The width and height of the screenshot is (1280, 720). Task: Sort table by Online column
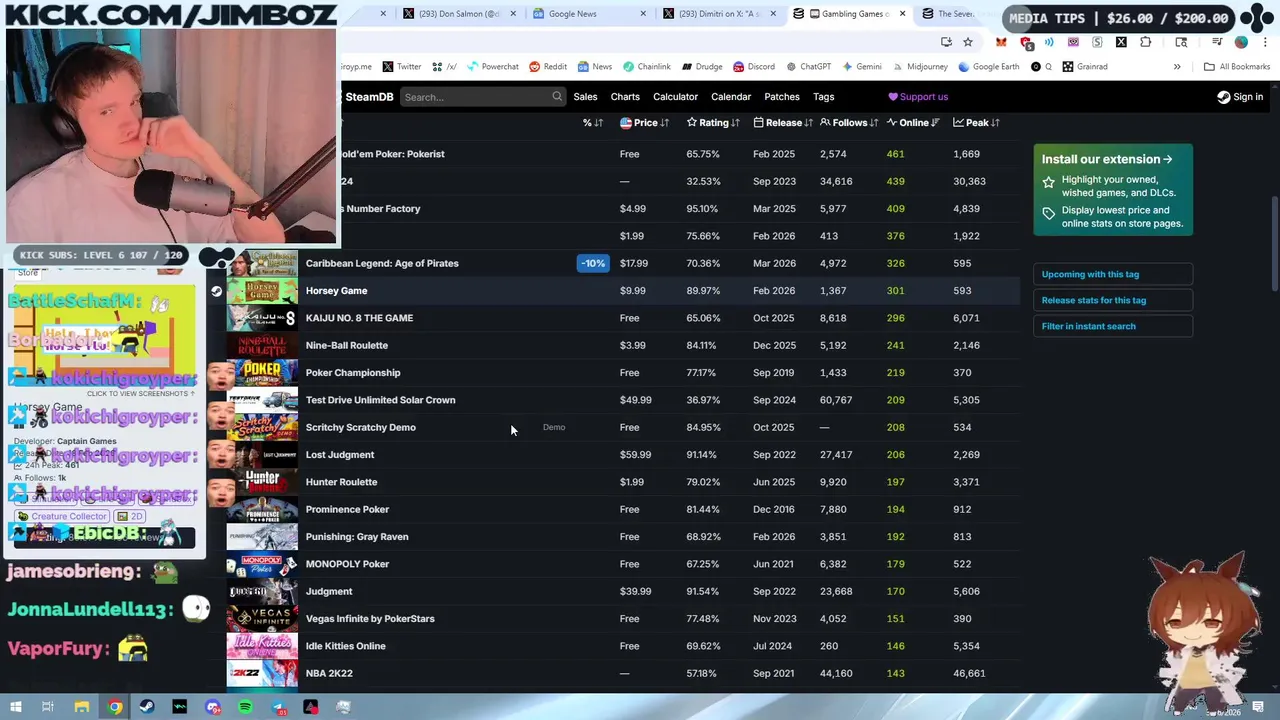point(913,123)
